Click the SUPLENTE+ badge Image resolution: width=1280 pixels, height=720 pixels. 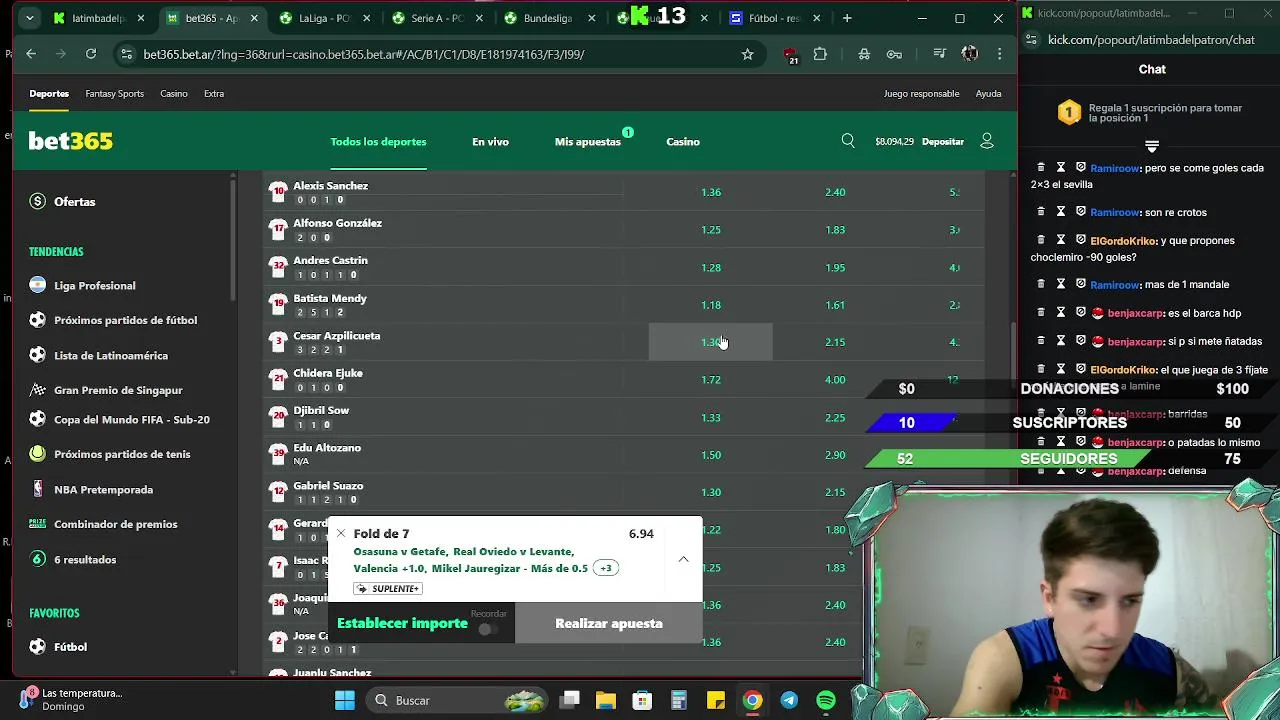click(388, 589)
